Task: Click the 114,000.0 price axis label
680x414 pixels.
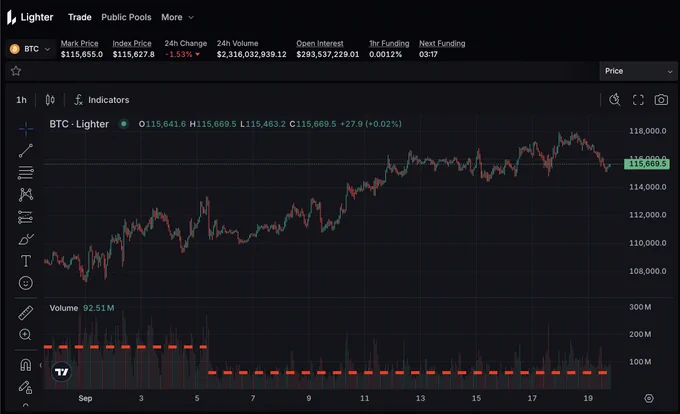Action: (647, 187)
